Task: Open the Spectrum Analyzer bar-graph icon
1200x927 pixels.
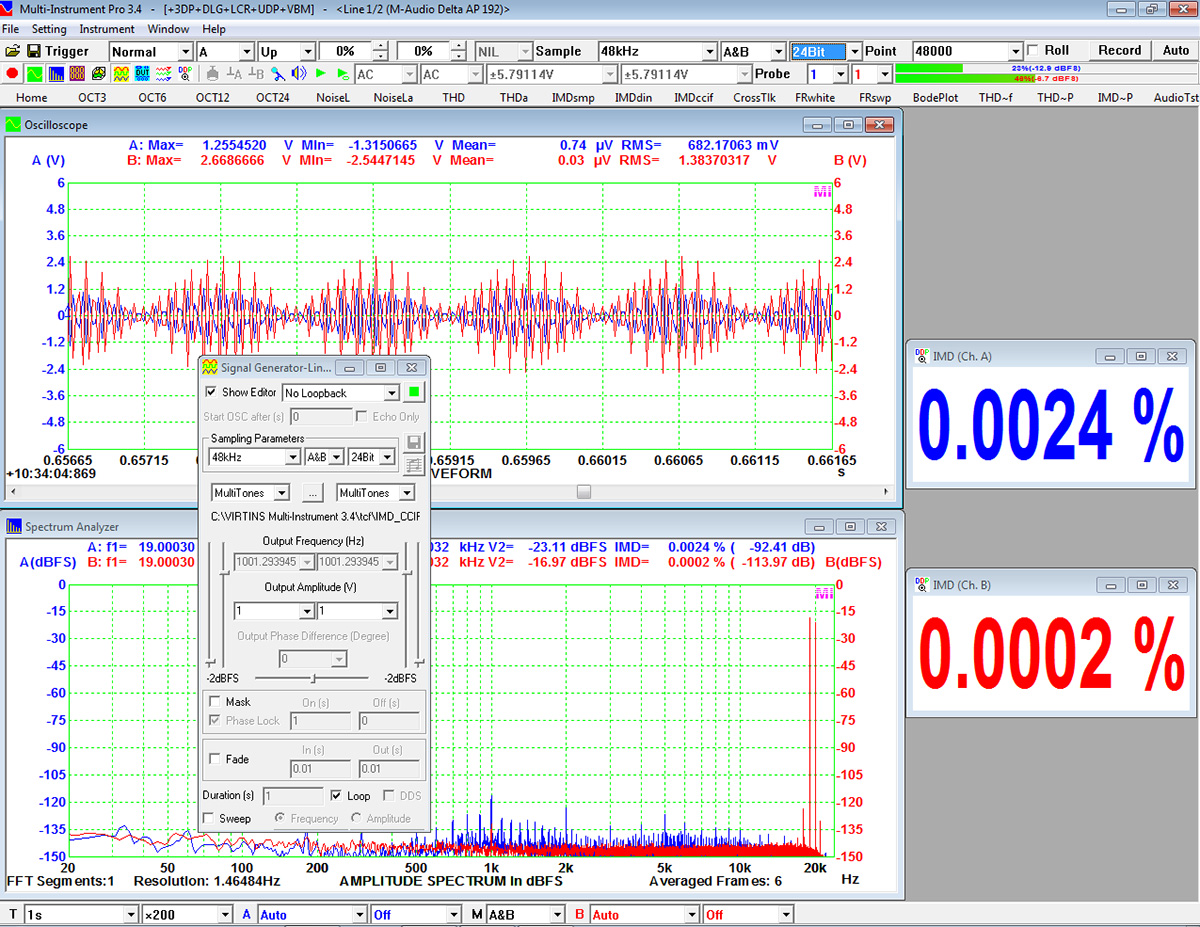Action: [x=56, y=73]
